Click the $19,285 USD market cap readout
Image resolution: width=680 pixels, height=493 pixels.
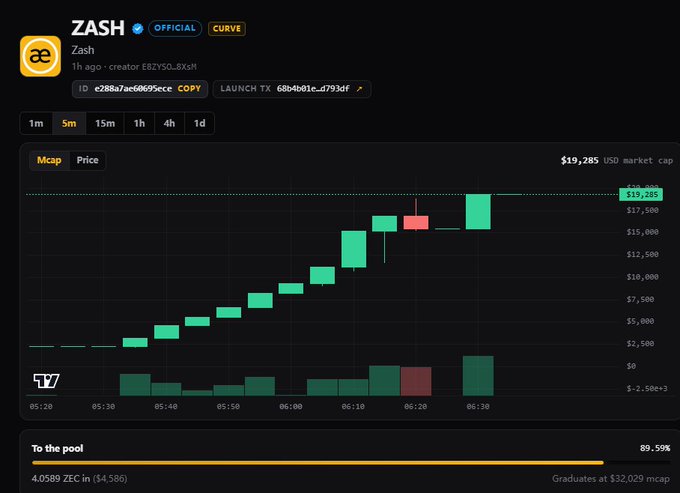(x=617, y=160)
